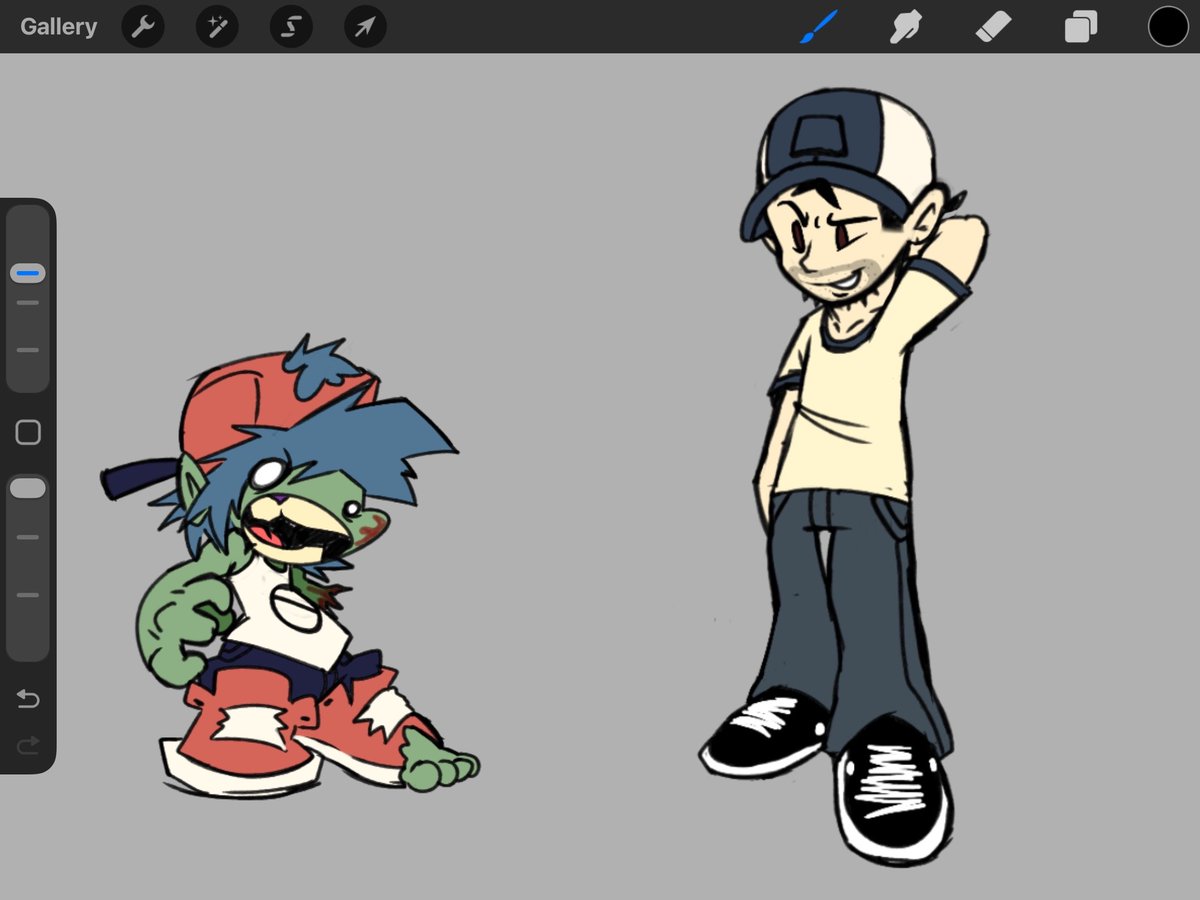Open the Selection tool
1200x900 pixels.
(289, 27)
